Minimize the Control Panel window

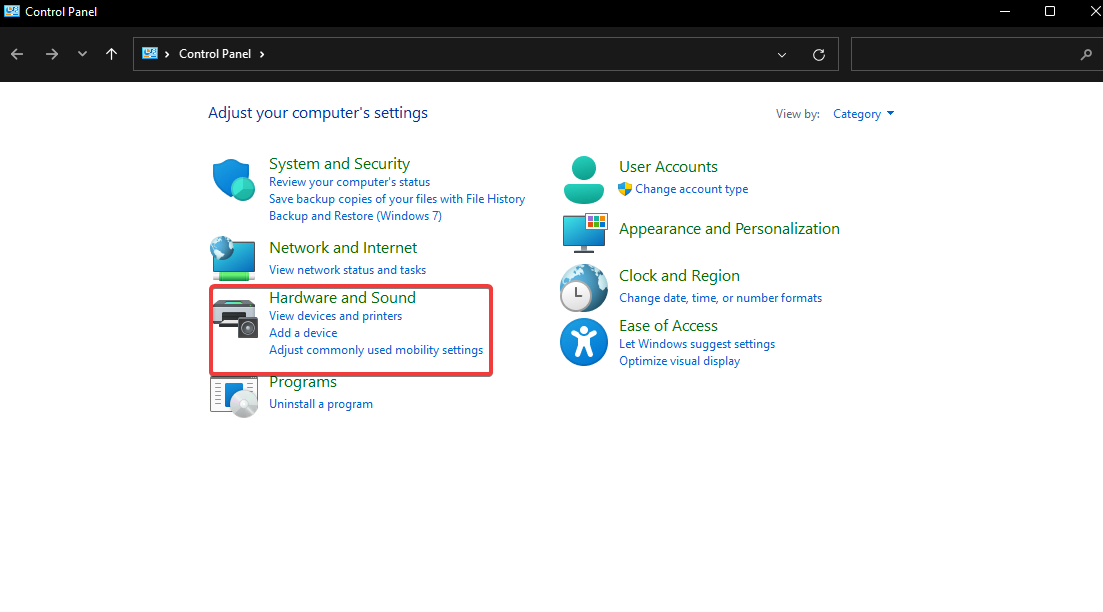(x=1005, y=11)
